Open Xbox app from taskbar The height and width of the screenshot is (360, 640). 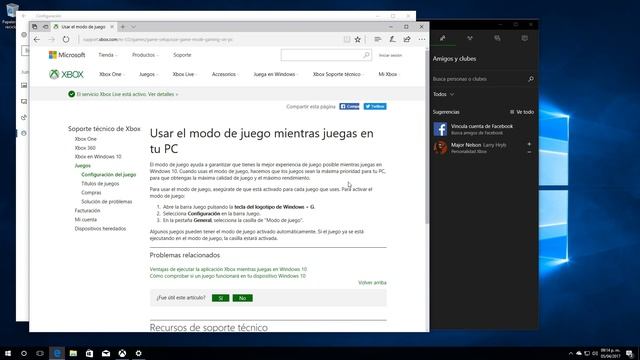click(x=122, y=353)
